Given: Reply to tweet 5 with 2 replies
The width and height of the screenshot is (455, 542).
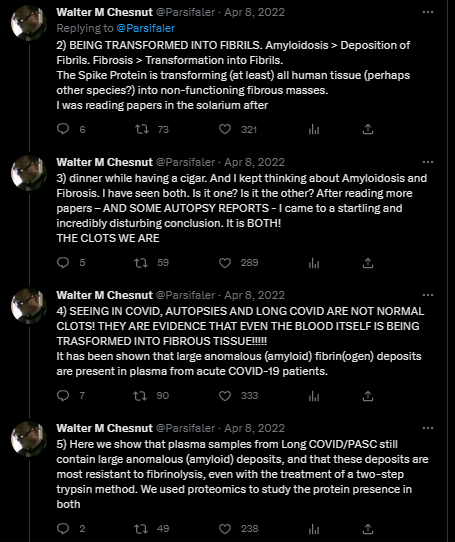Looking at the screenshot, I should pyautogui.click(x=63, y=529).
